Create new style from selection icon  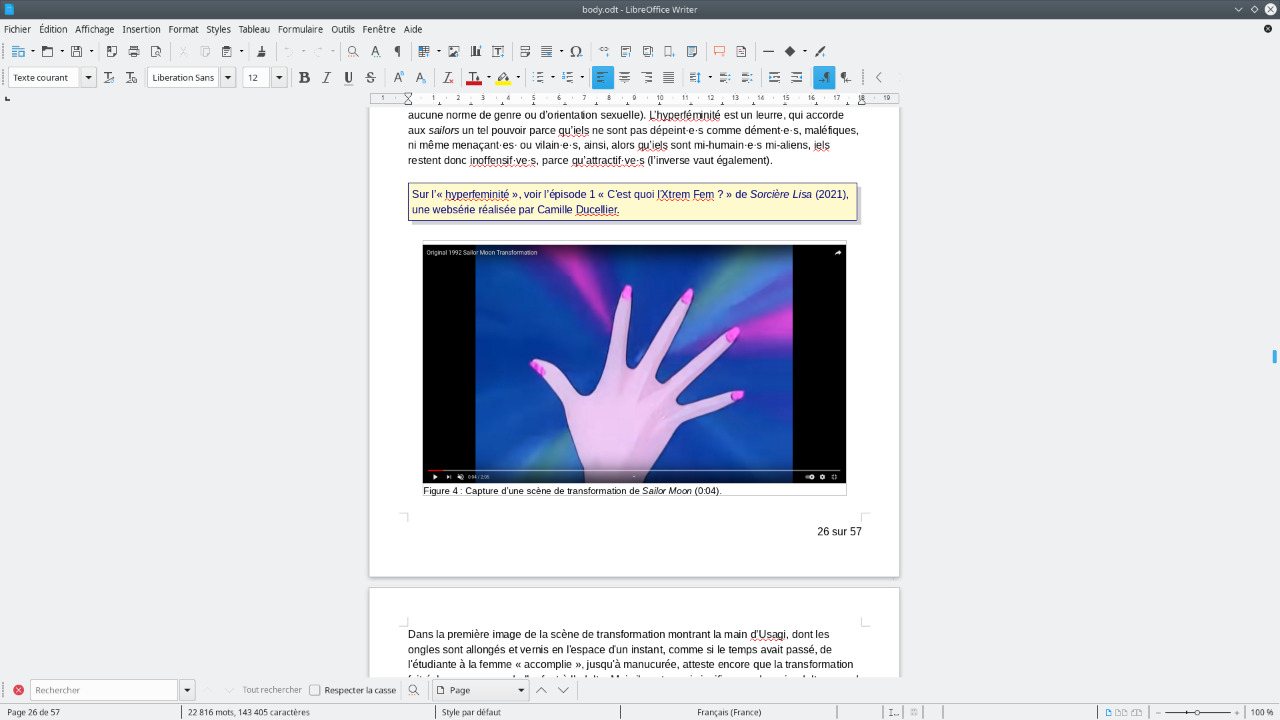pos(131,77)
